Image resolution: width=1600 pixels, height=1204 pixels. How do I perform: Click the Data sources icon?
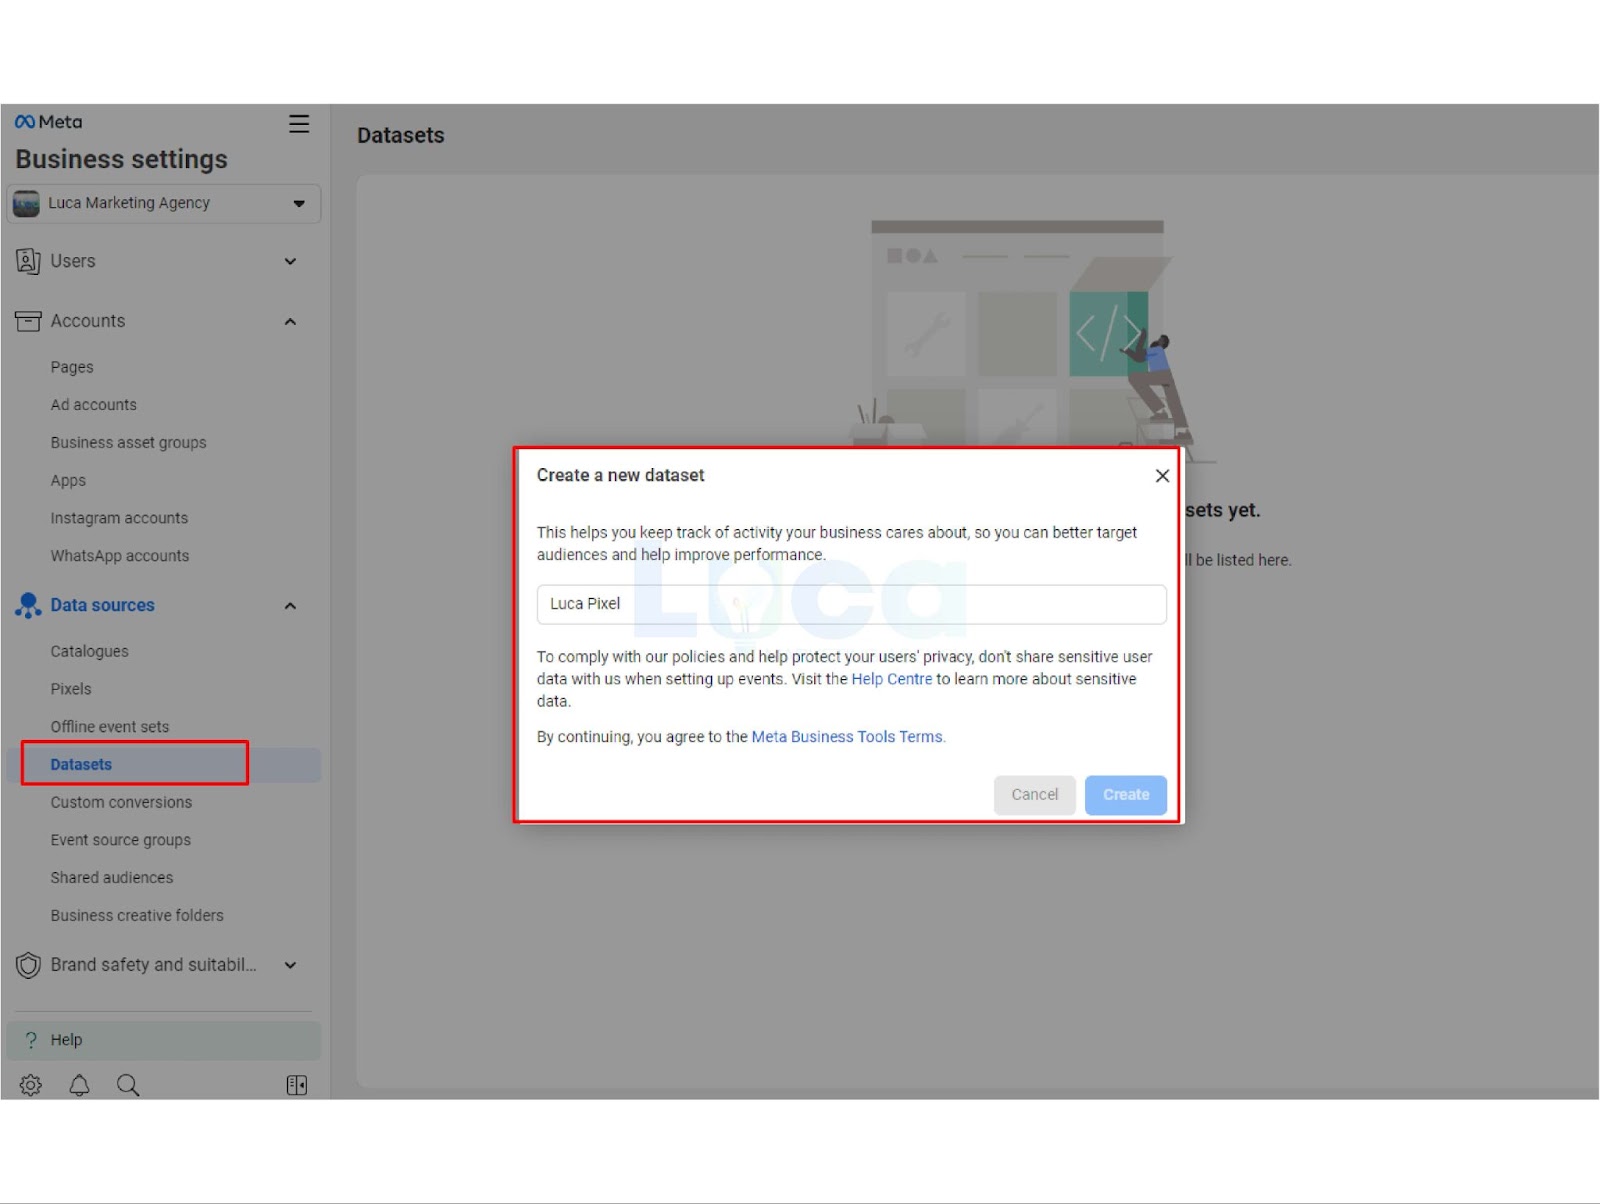click(x=28, y=605)
